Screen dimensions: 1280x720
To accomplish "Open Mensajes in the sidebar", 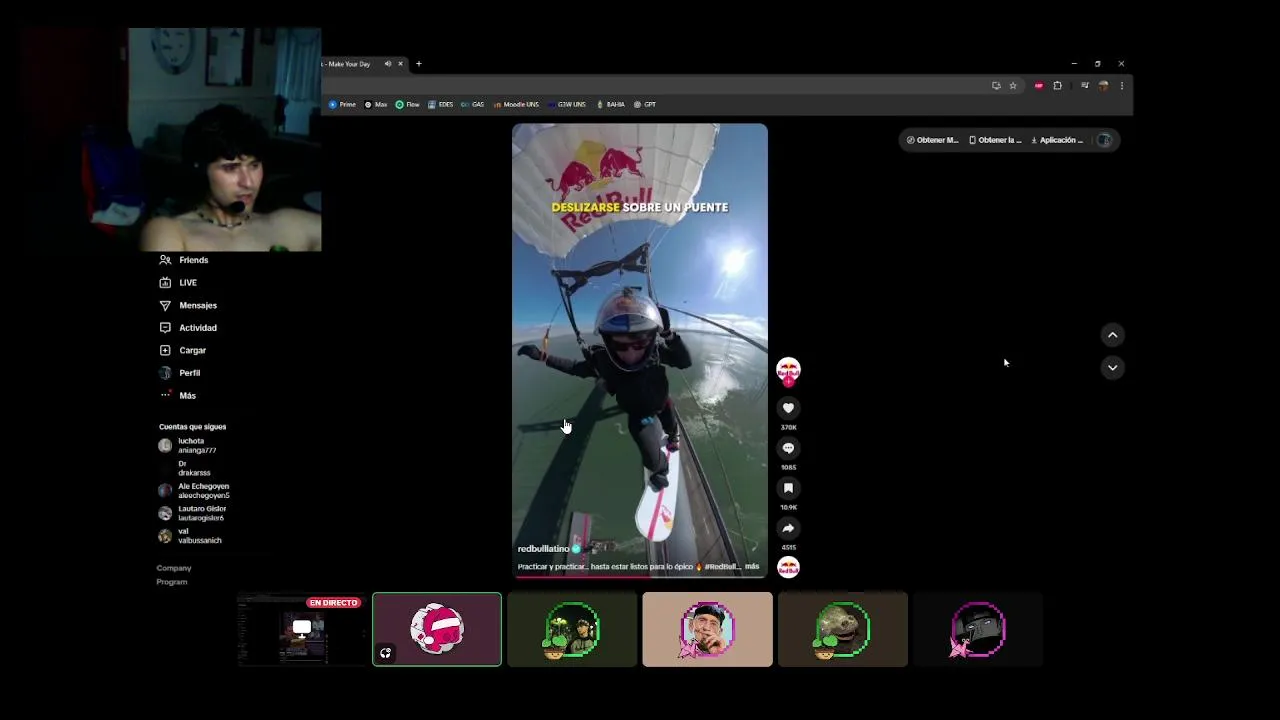I will pos(188,305).
